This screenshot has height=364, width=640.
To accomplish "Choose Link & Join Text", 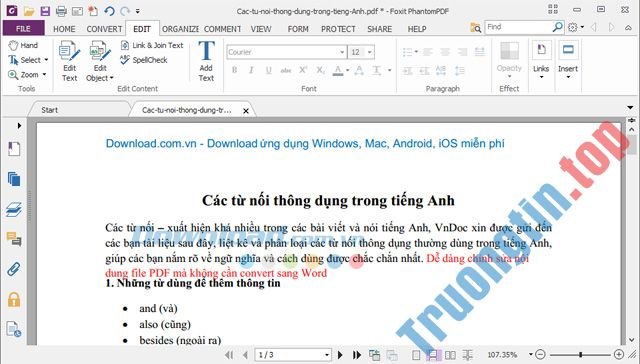I will [x=152, y=45].
